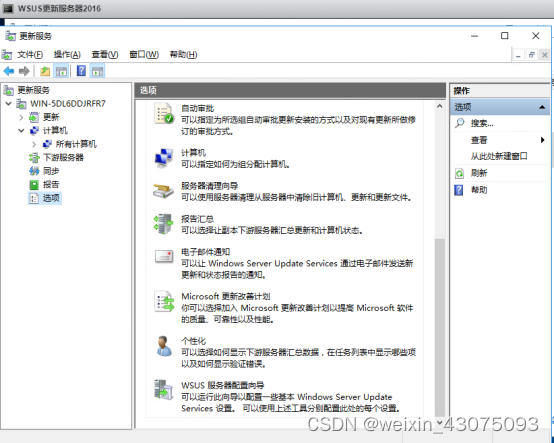Collapse the 计算机 tree node
Screen dimensions: 554x443
21,130
